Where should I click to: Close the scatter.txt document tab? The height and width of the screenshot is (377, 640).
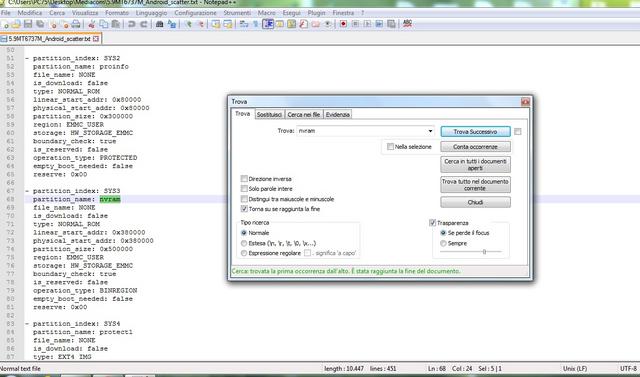point(96,39)
